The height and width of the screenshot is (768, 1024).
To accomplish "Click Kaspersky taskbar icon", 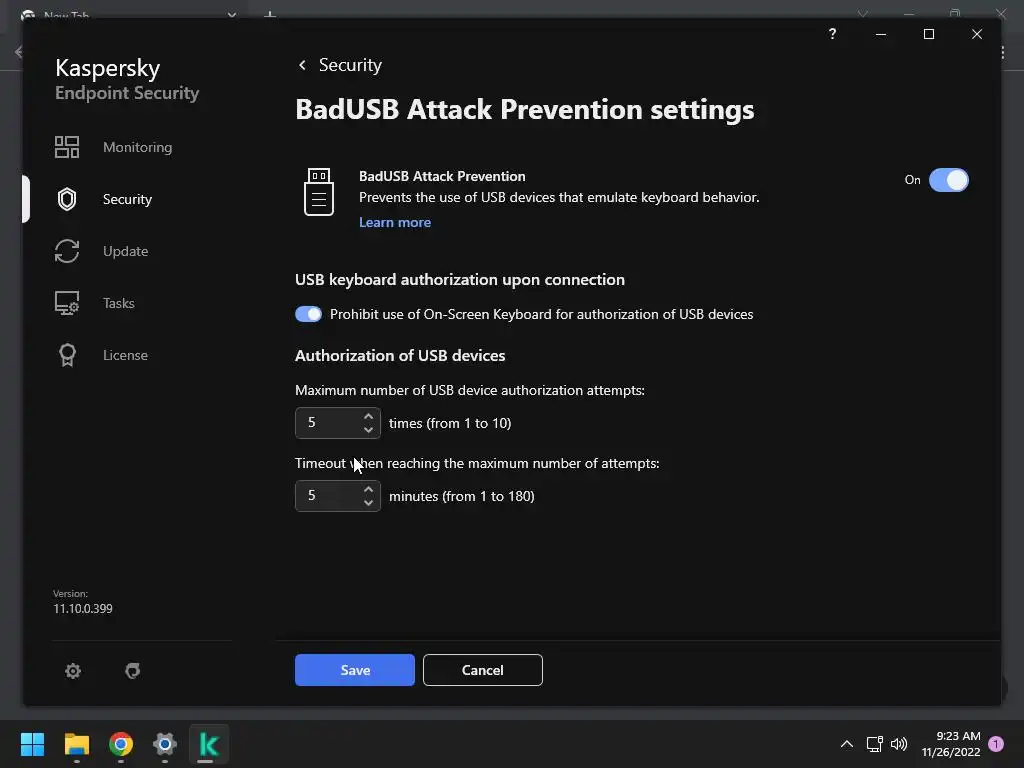I will (x=208, y=744).
